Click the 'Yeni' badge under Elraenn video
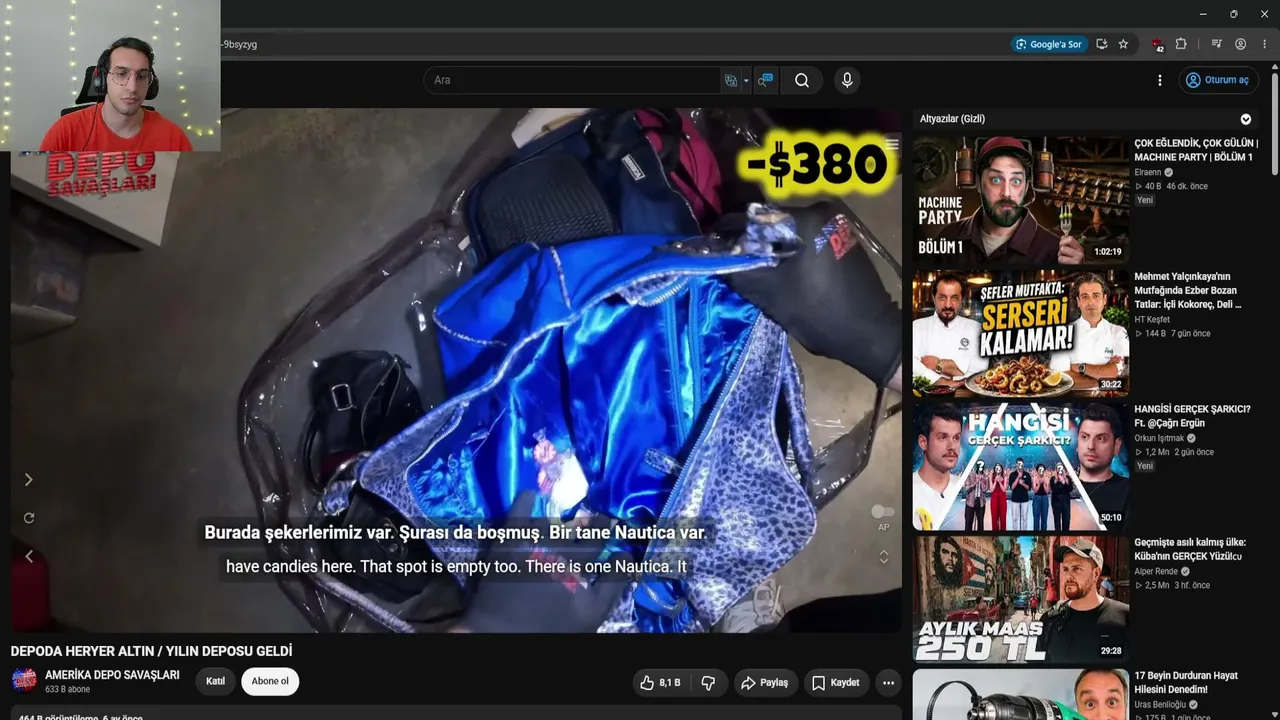Screen dimensions: 1280x720 click(1145, 200)
